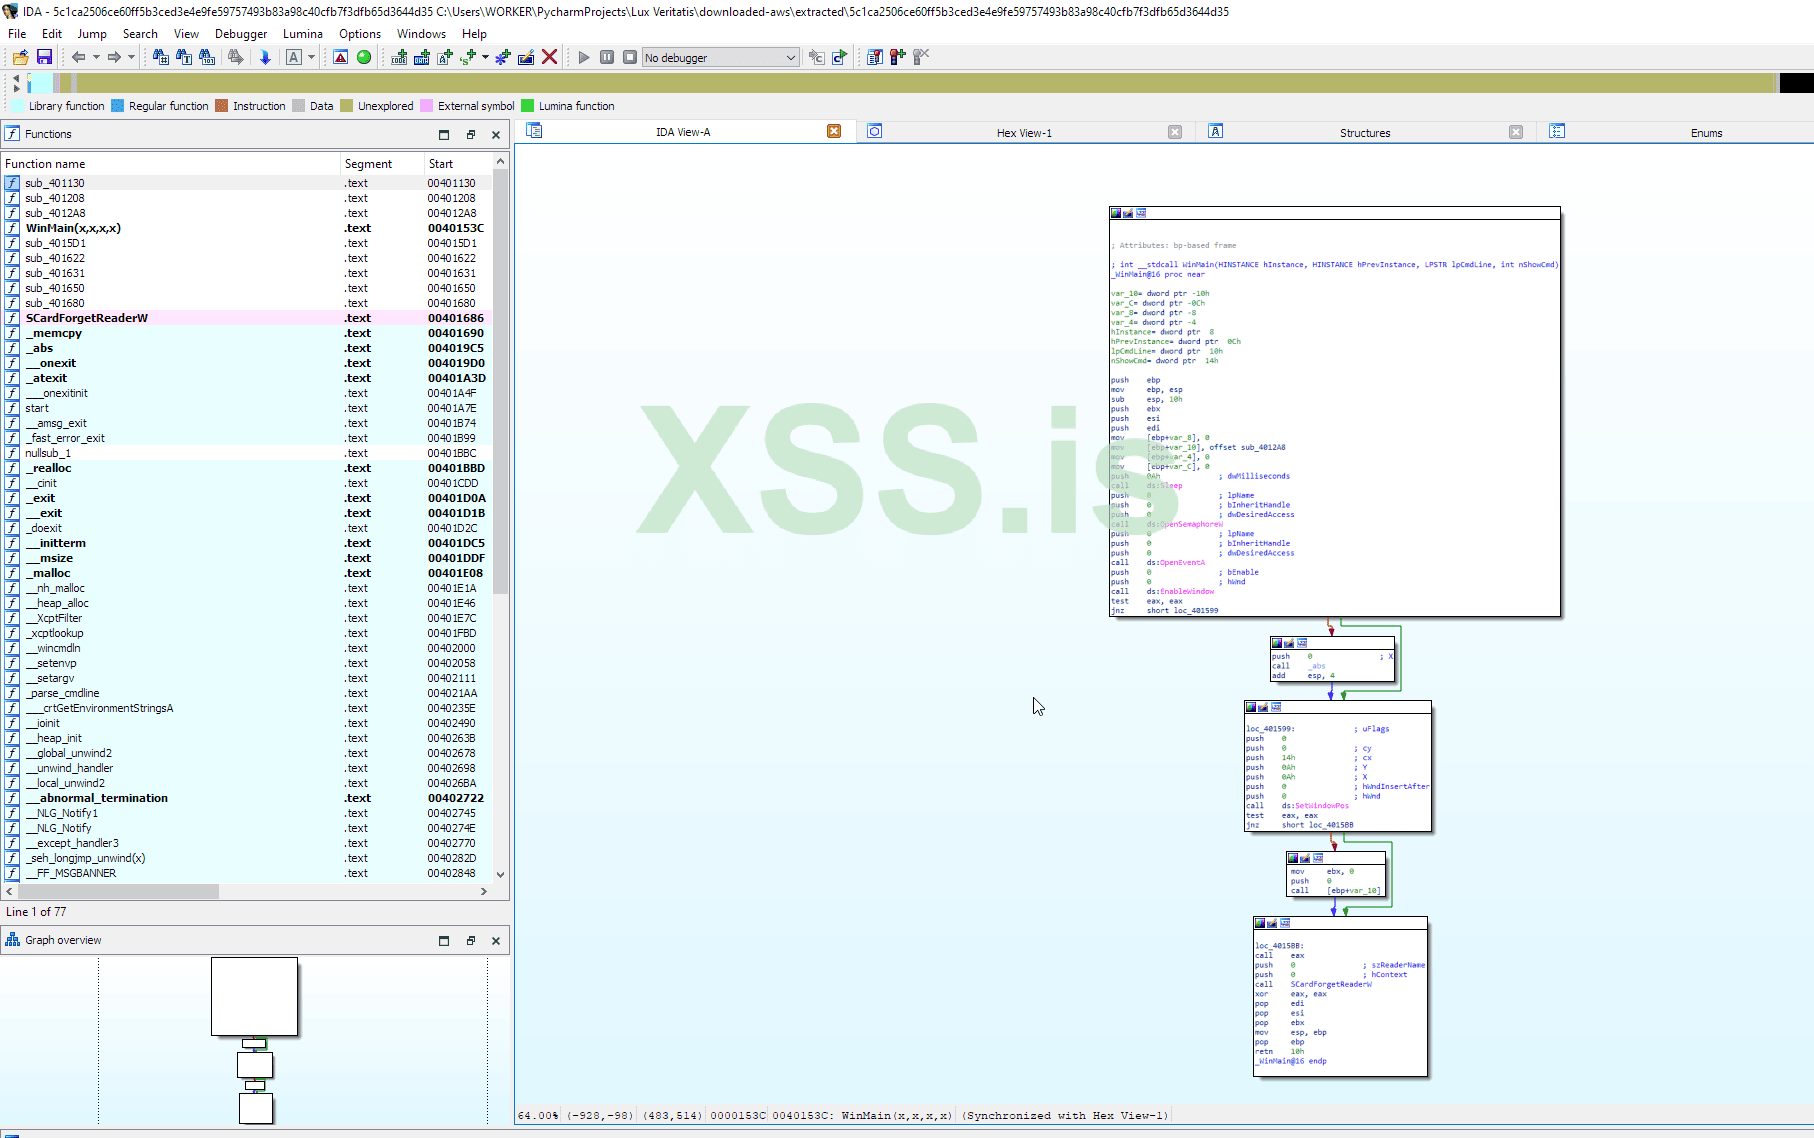Click the IDA View-A tab icon

coord(534,131)
